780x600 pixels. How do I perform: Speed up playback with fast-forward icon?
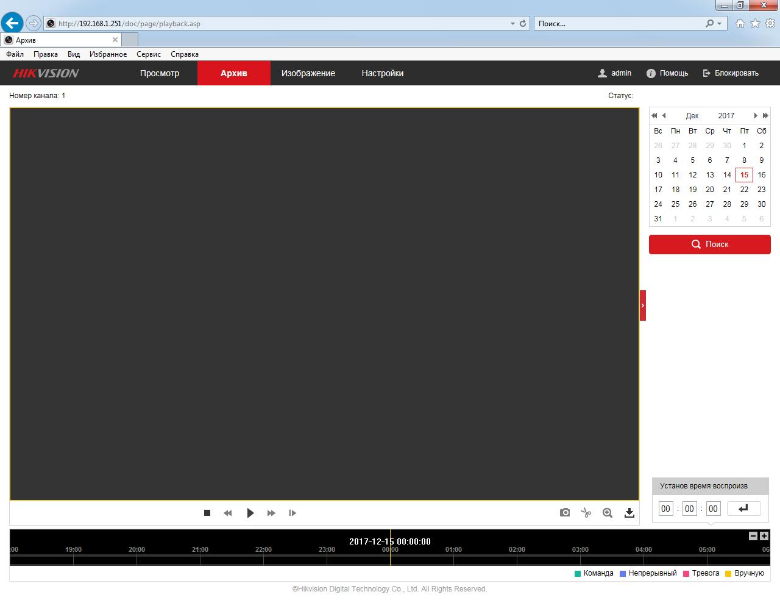pyautogui.click(x=271, y=512)
